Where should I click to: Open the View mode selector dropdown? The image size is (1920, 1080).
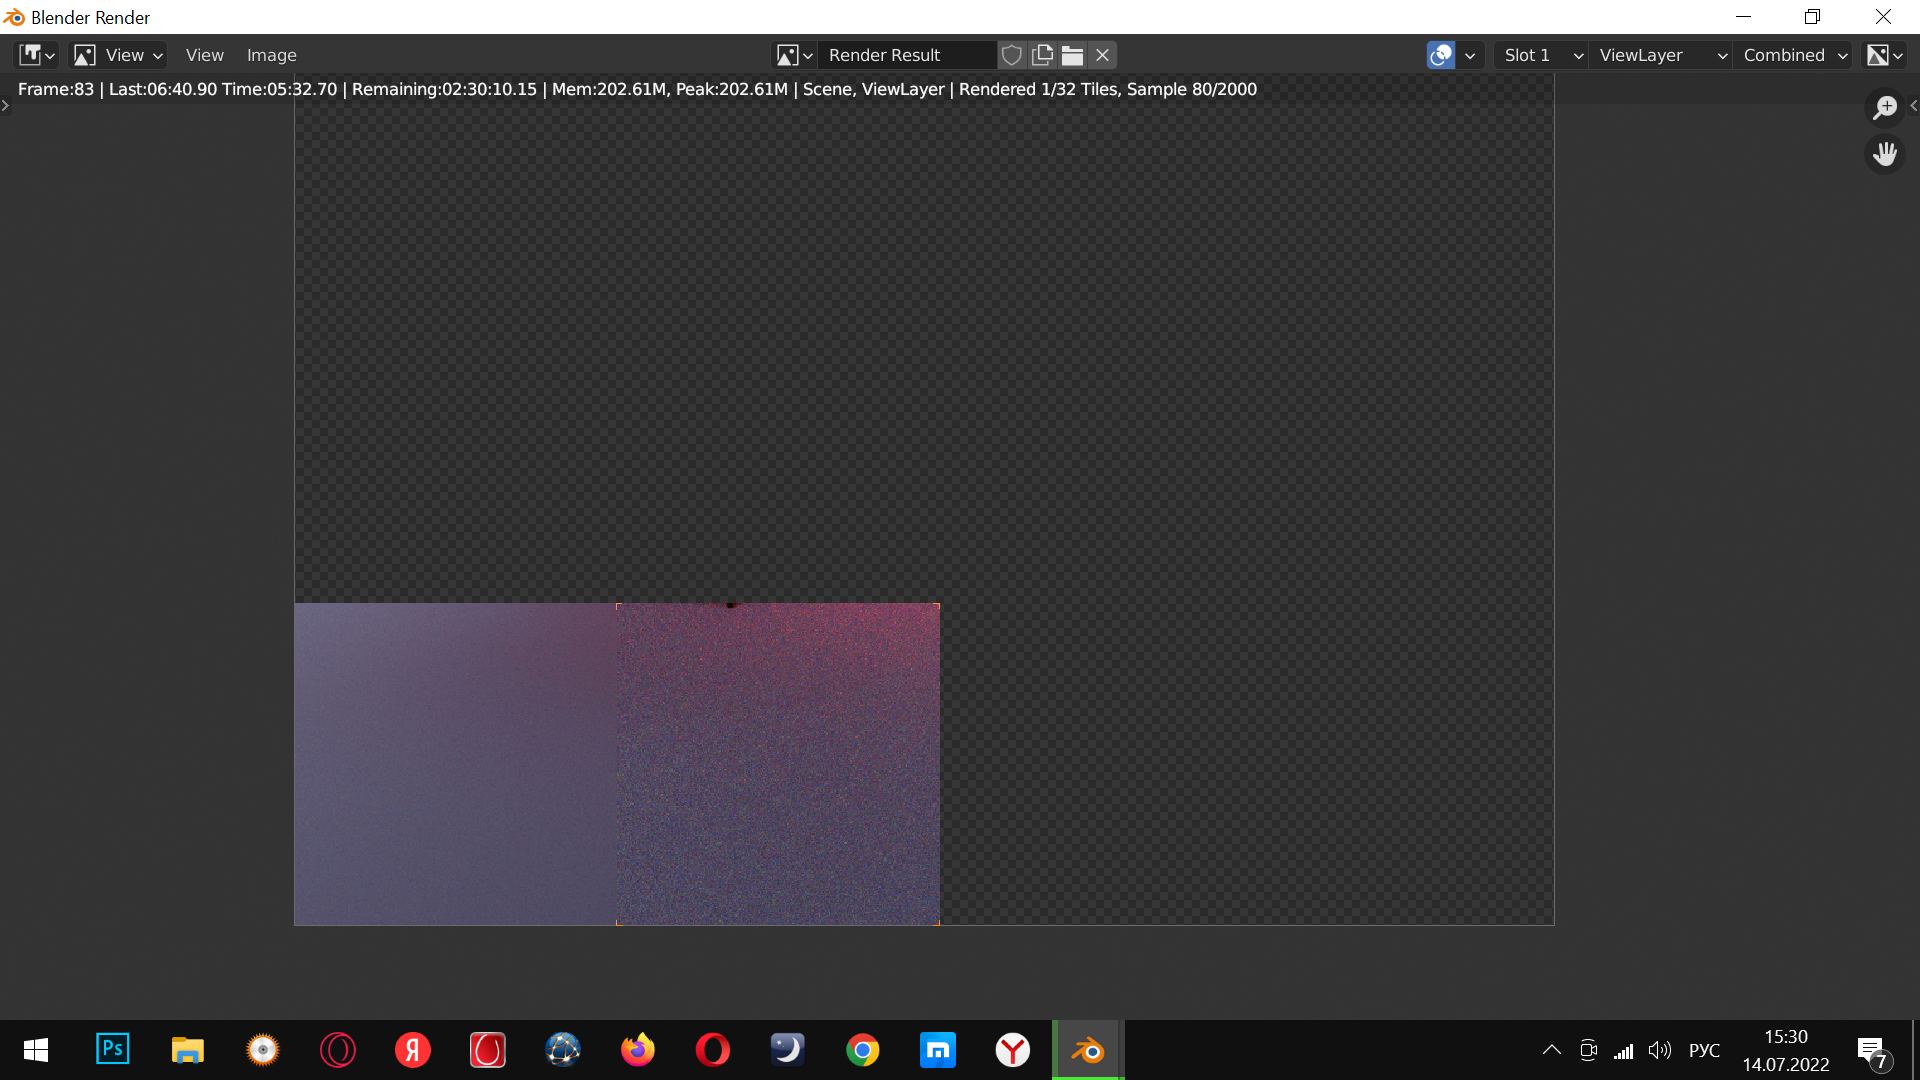[x=119, y=55]
